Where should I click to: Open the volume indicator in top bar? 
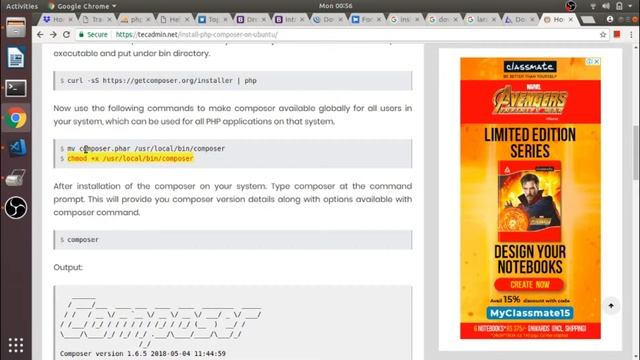pyautogui.click(x=606, y=6)
